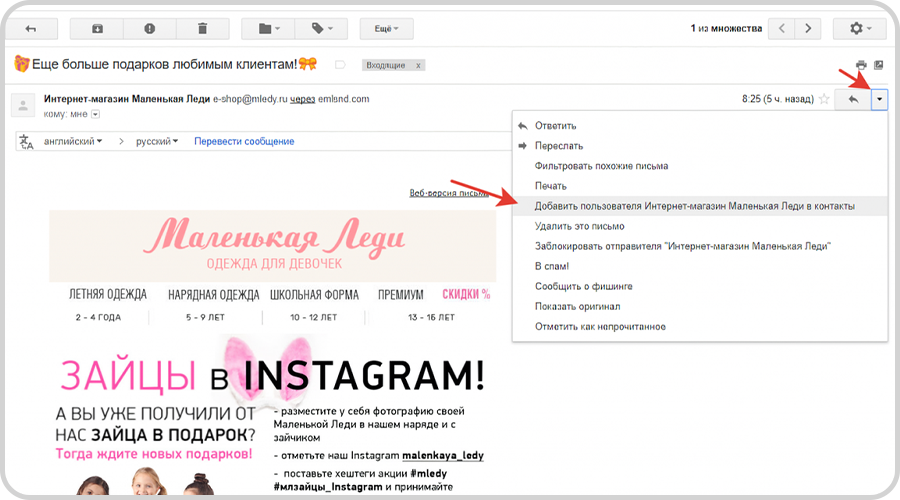Screen dimensions: 900x500
Task: Open the Ещё (More) dropdown
Action: pyautogui.click(x=387, y=28)
